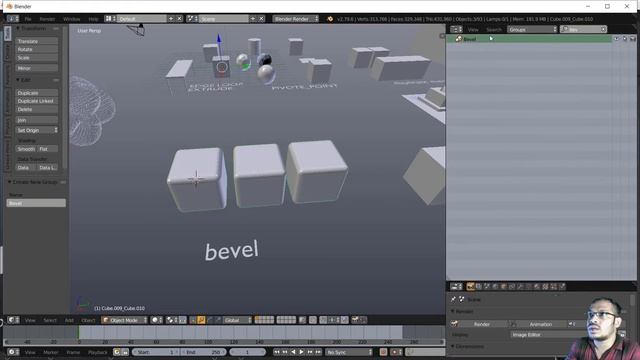
Task: Collapse the Create New Group operator panel
Action: [10, 182]
